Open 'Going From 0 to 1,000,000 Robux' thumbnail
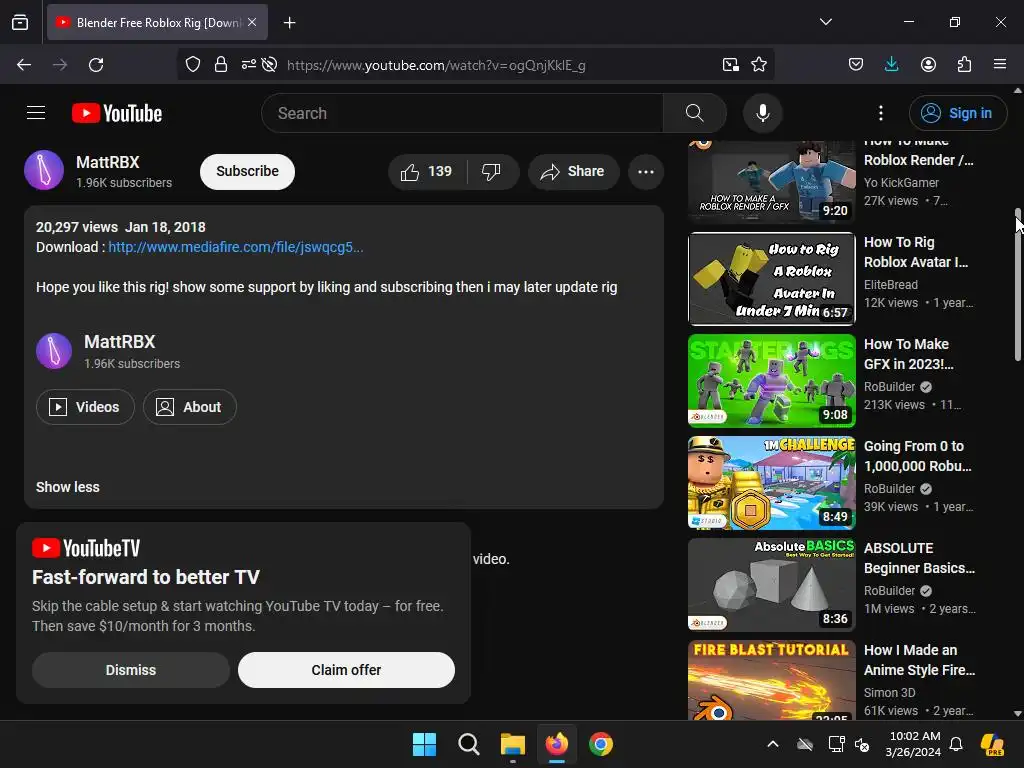This screenshot has height=768, width=1024. click(x=771, y=483)
